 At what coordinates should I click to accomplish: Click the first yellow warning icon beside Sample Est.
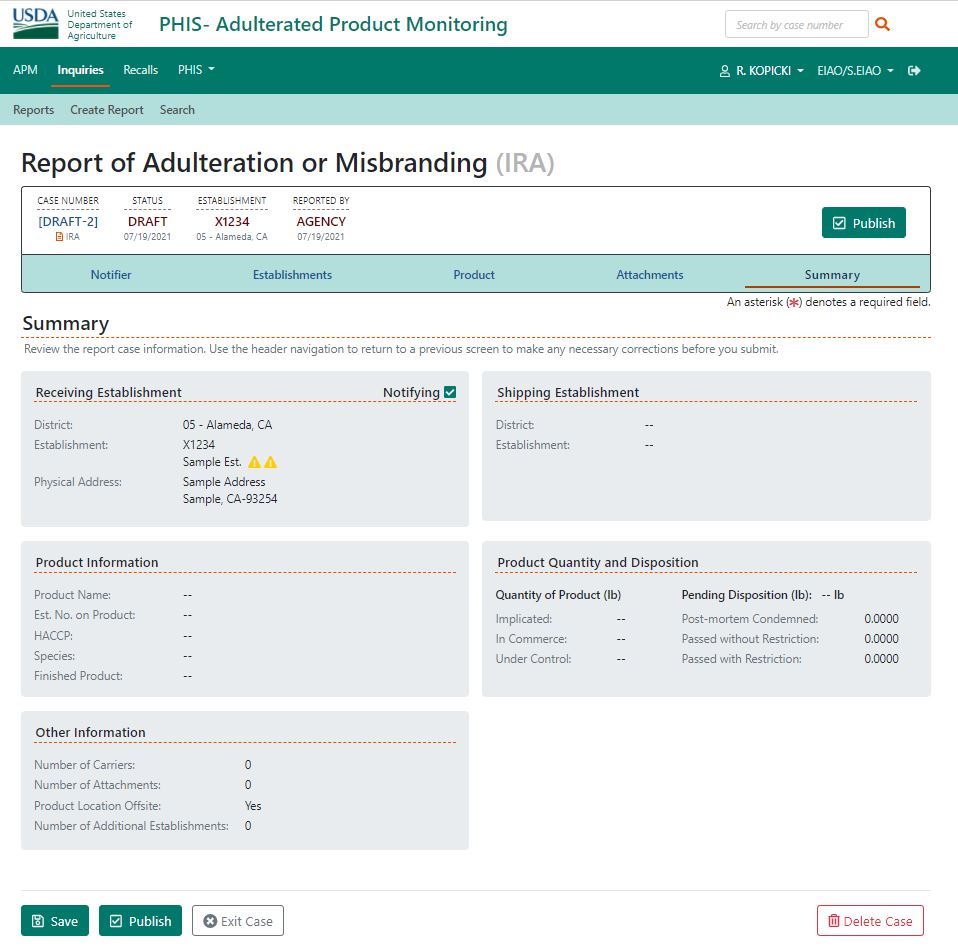tap(255, 463)
